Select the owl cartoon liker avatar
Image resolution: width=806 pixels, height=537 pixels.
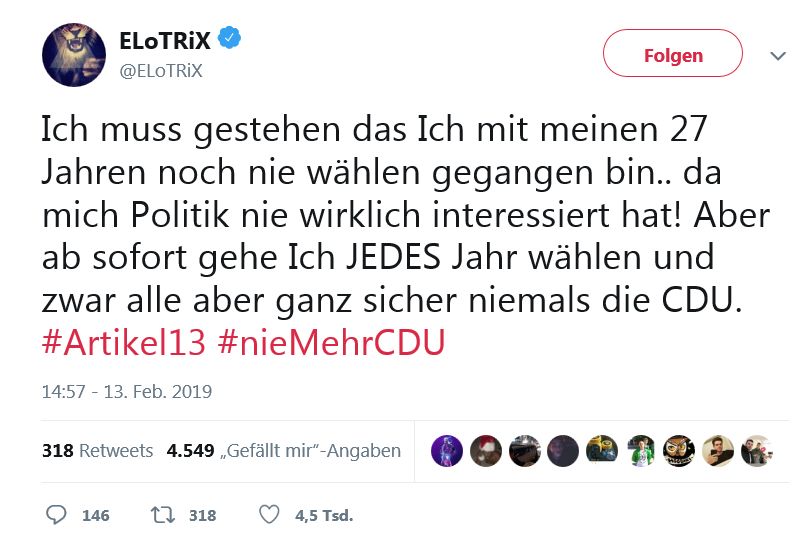click(x=678, y=451)
